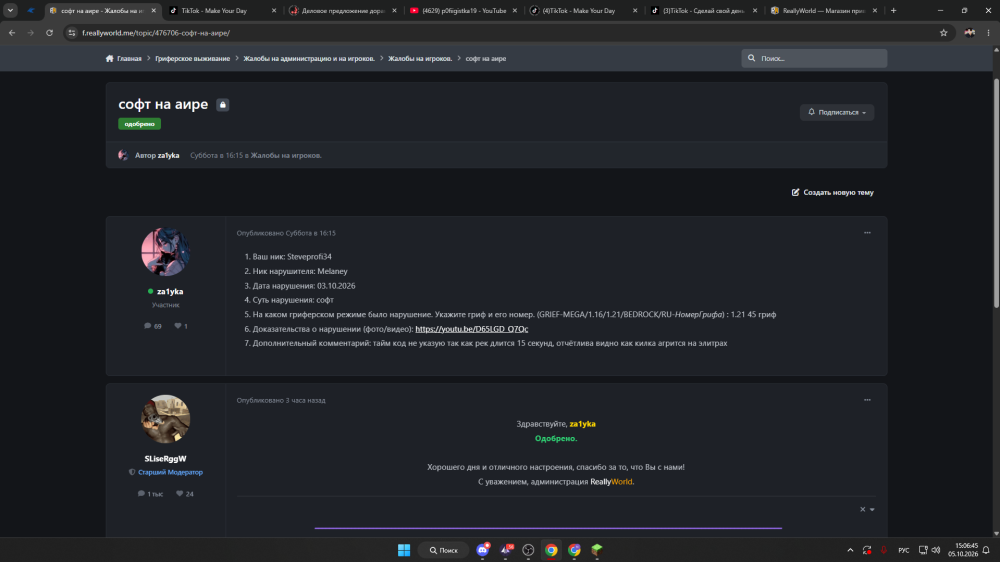Screen dimensions: 1000x562
Task: Click the home icon in breadcrumbs
Action: click(110, 58)
